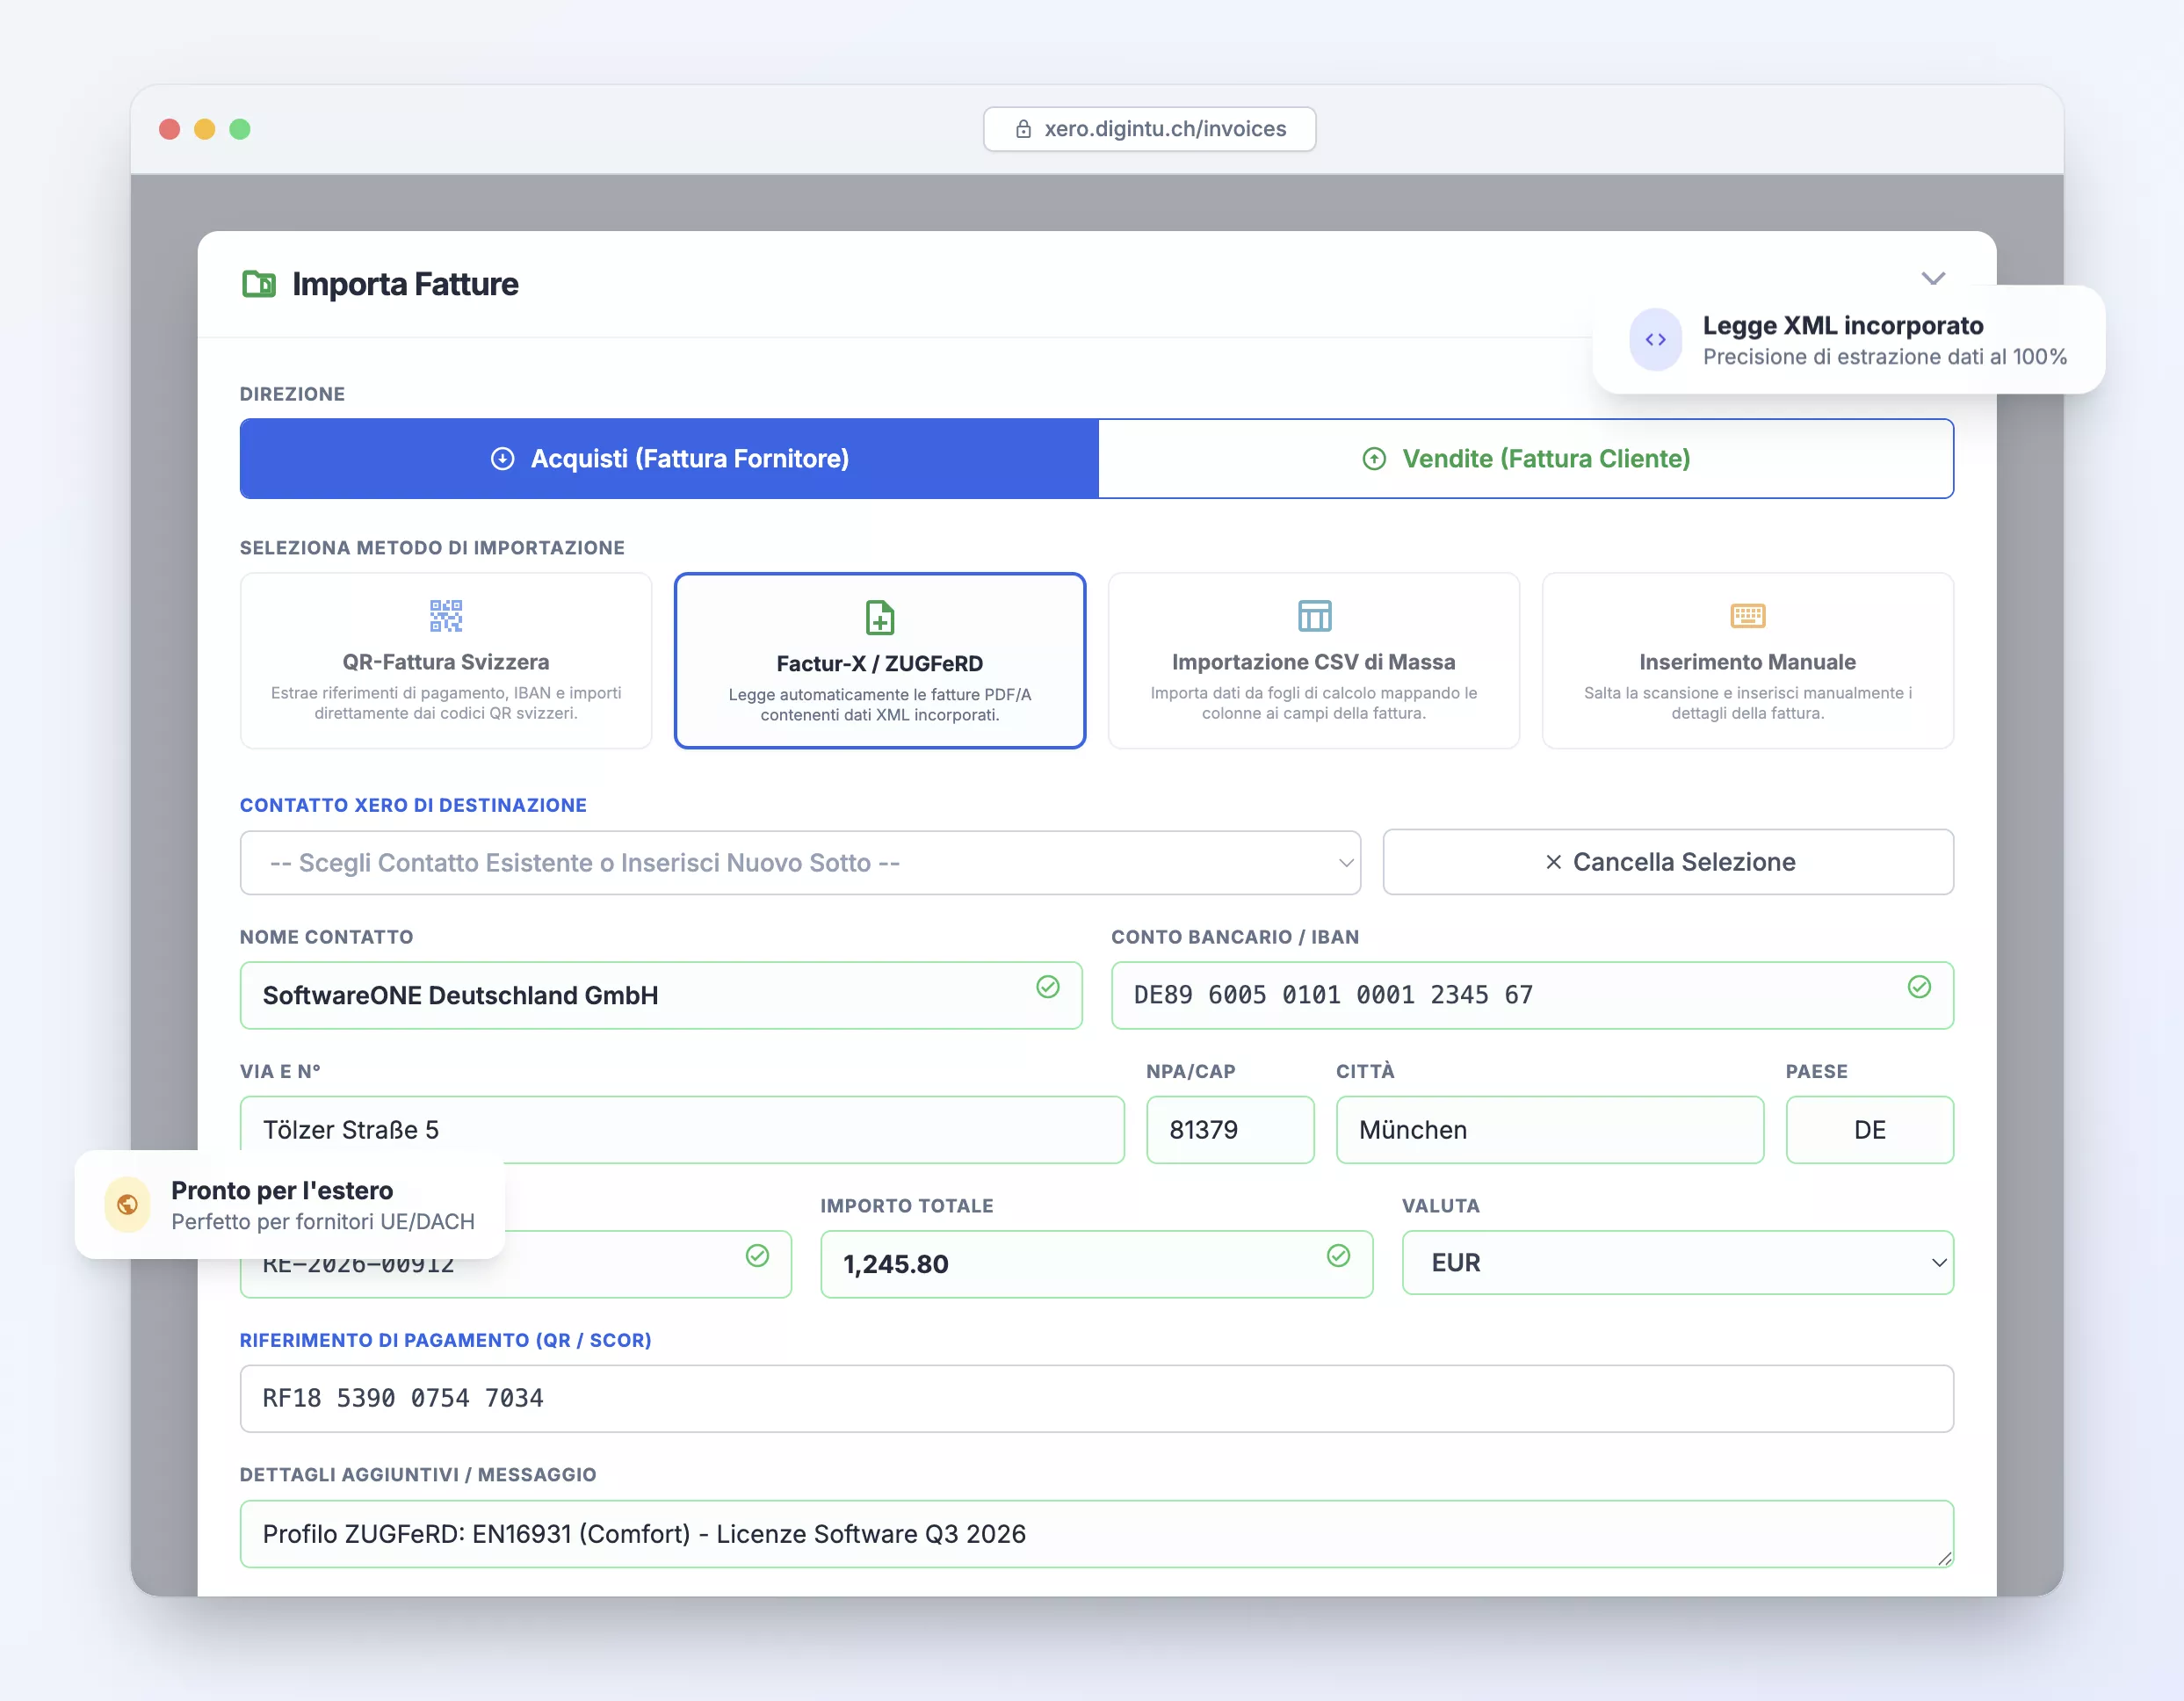Screen dimensions: 2184x1701
Task: Click the X icon on Cancella Selezione
Action: tap(1553, 862)
